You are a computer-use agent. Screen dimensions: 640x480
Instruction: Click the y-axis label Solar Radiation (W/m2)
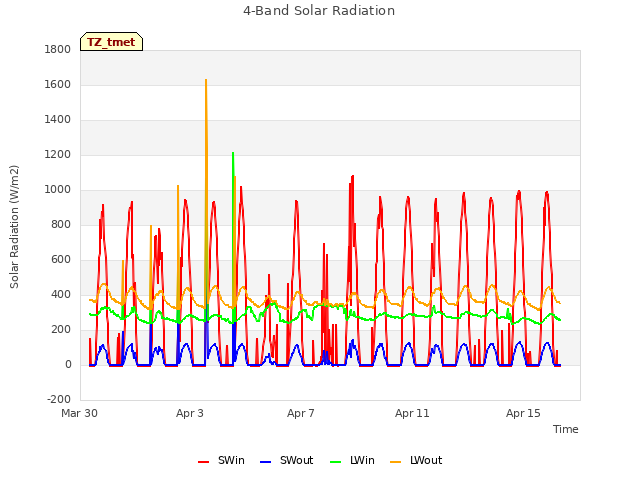pos(14,227)
